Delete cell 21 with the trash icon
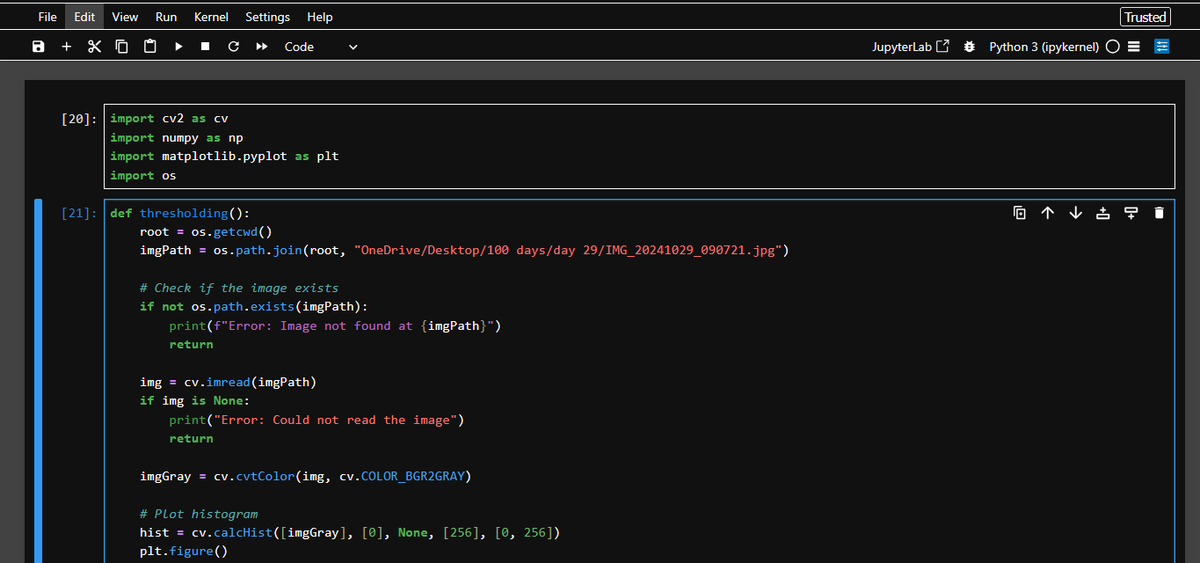The height and width of the screenshot is (563, 1200). [1159, 212]
